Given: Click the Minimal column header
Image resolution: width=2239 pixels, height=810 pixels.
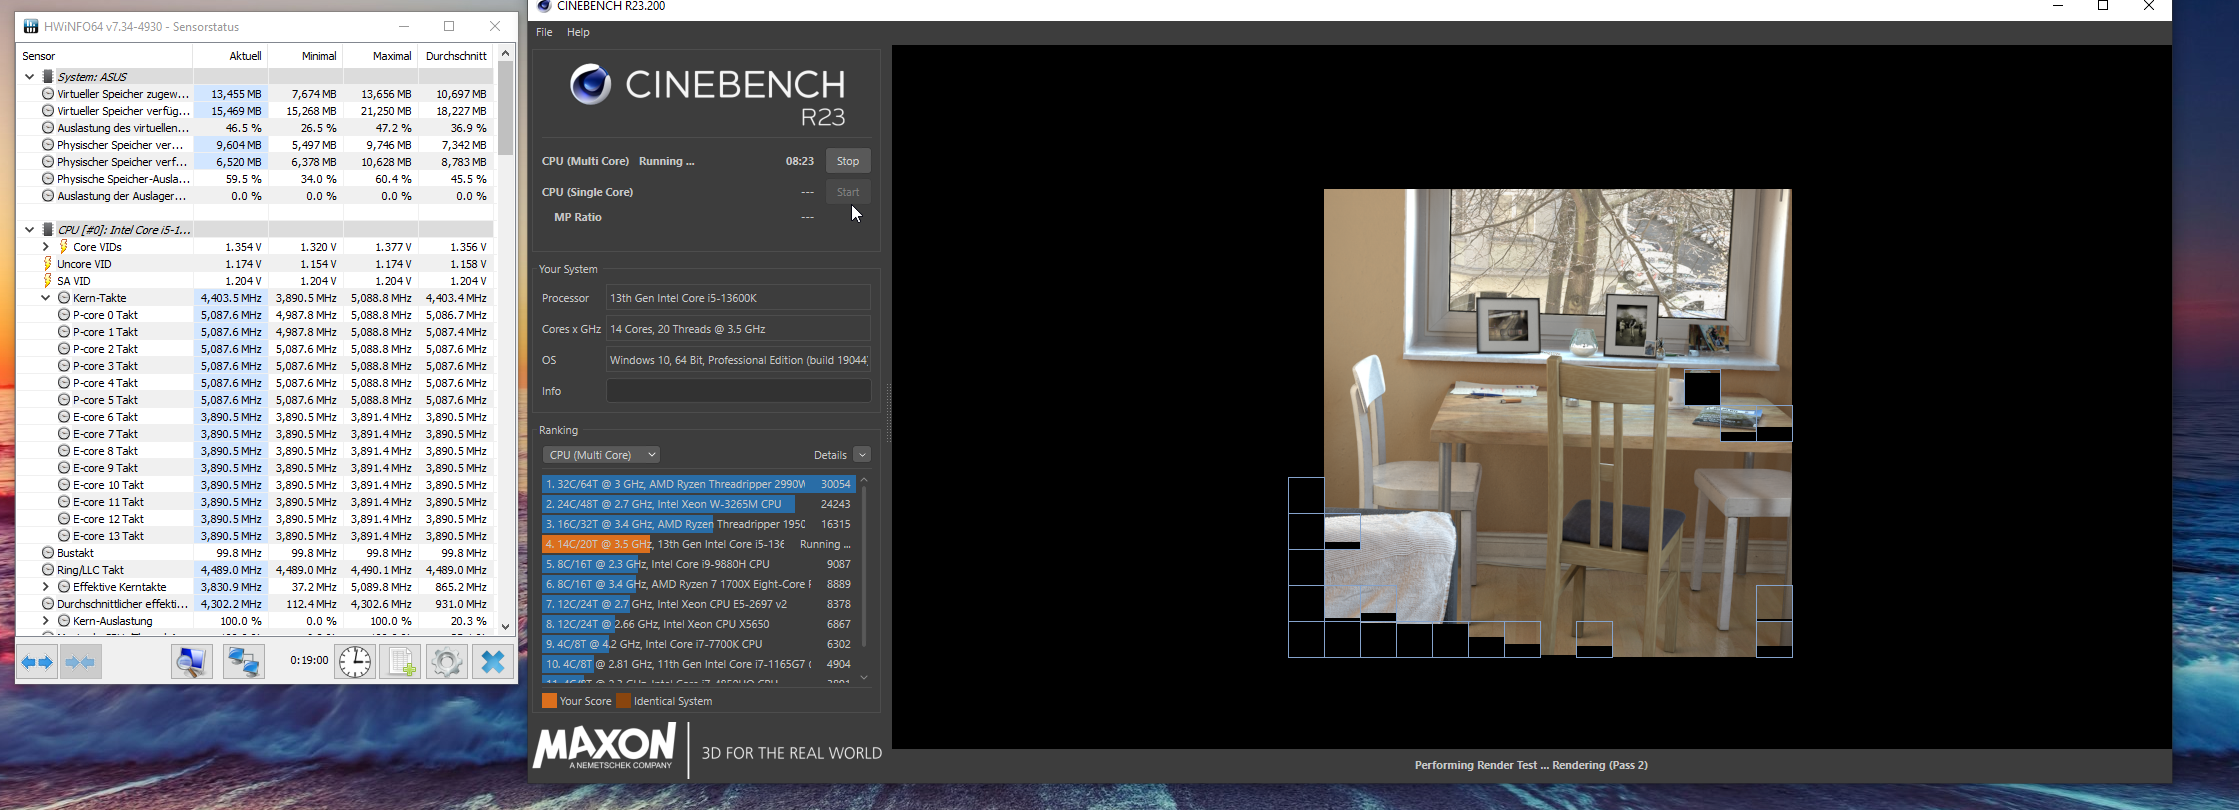Looking at the screenshot, I should [305, 56].
